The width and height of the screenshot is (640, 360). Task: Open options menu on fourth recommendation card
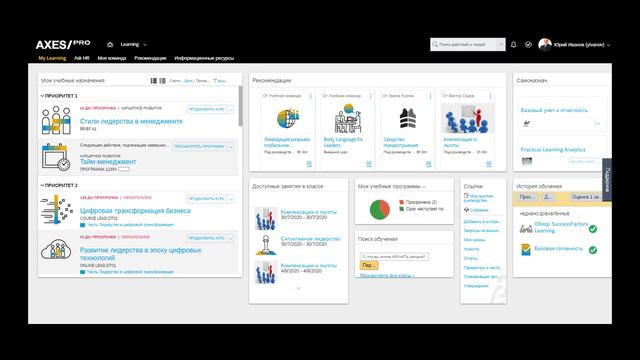click(490, 96)
